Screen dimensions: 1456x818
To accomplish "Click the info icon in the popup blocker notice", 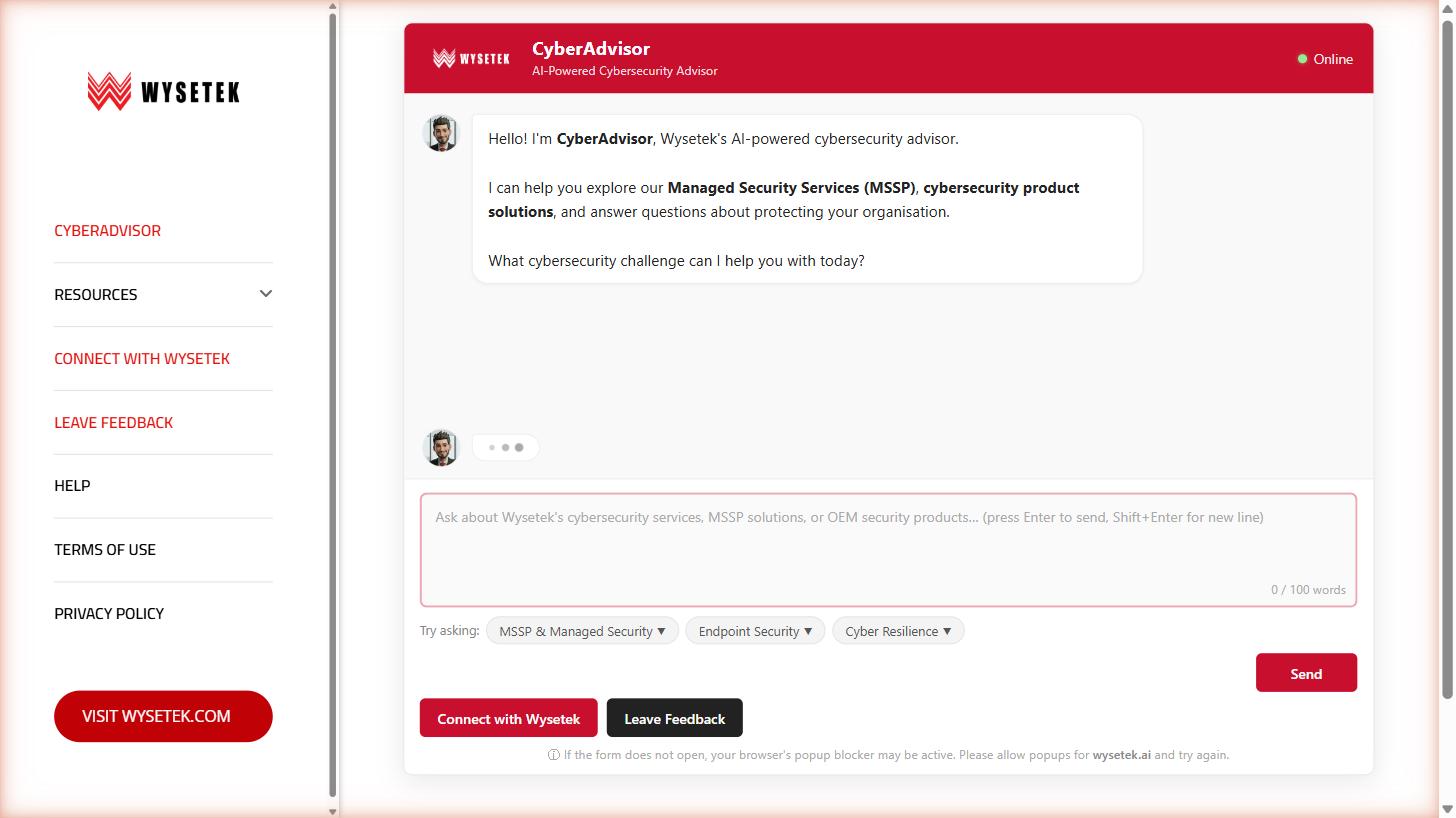I will point(552,755).
